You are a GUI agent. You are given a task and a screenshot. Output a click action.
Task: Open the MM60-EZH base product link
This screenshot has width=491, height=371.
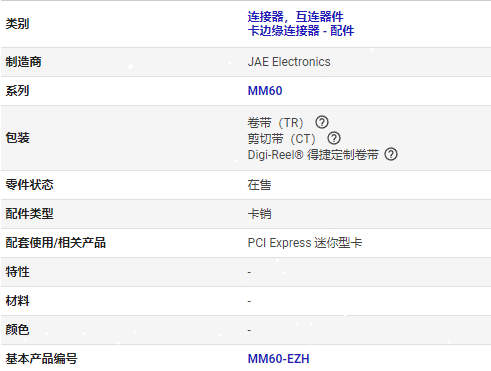[x=279, y=359]
